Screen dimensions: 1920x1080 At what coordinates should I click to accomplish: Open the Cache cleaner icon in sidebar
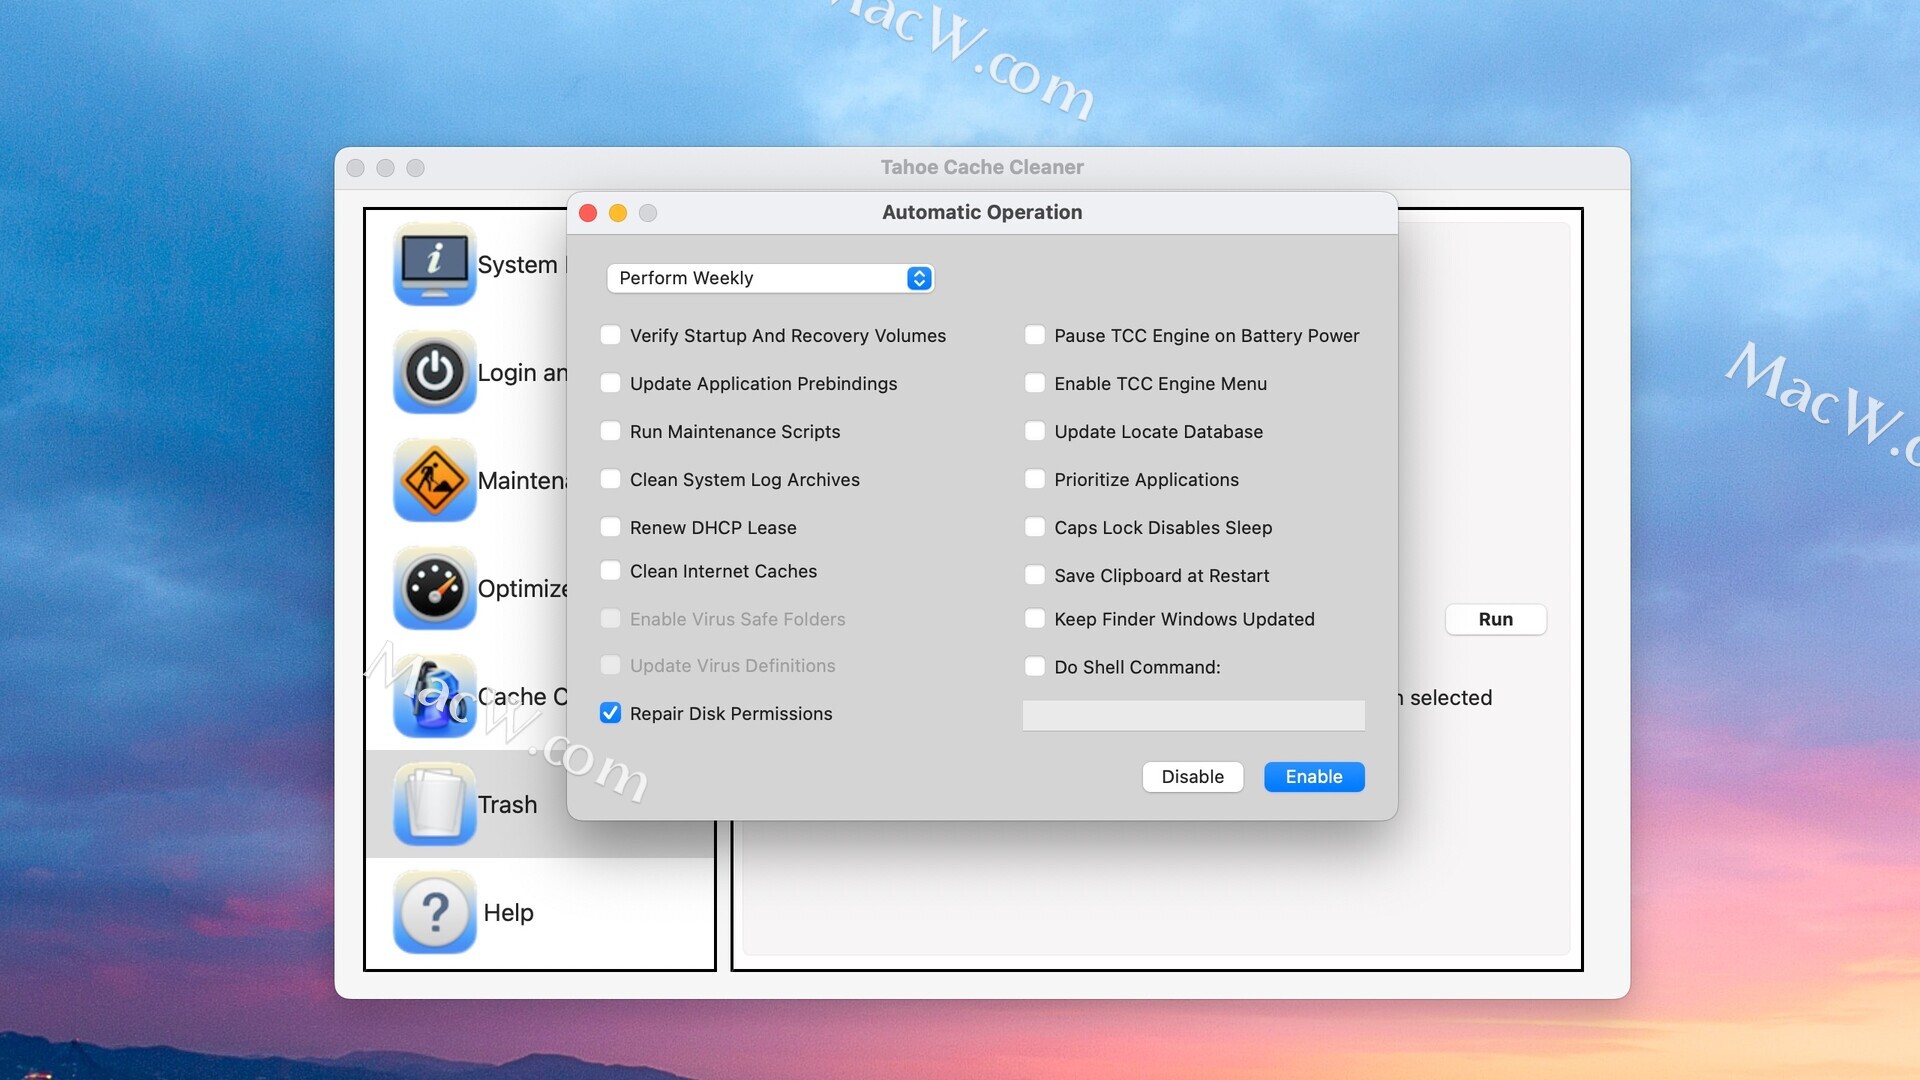coord(434,696)
